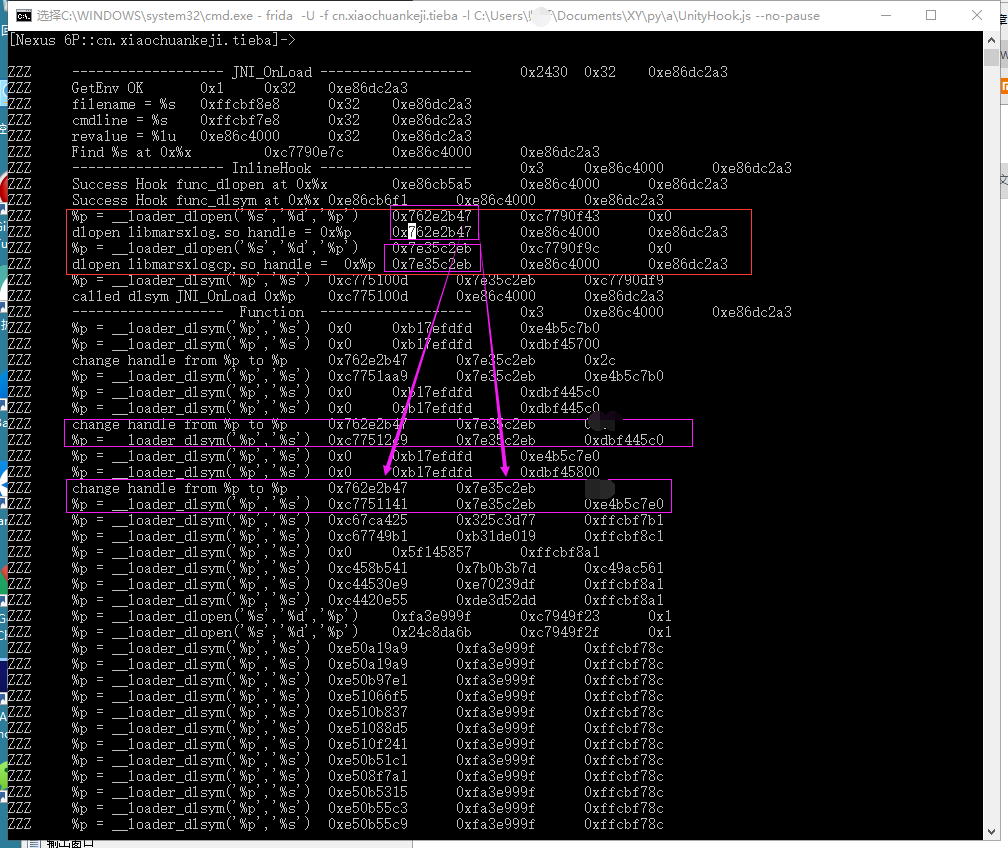
Task: Click the value 0xe50b97e1
Action: point(368,680)
